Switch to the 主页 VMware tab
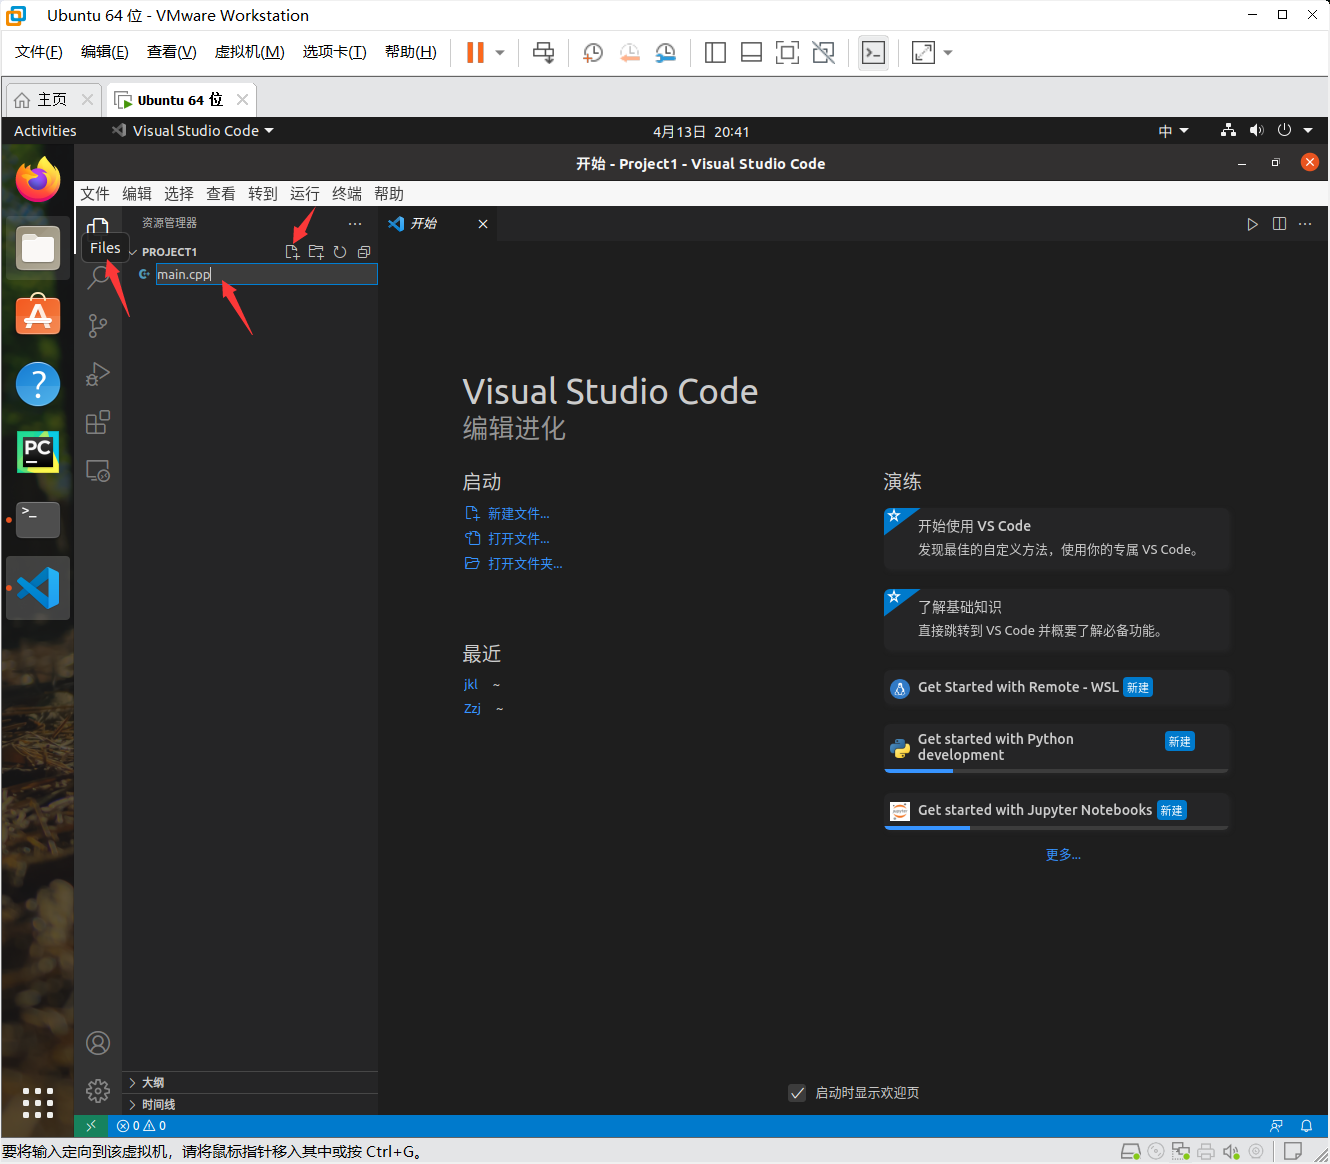 (x=53, y=100)
